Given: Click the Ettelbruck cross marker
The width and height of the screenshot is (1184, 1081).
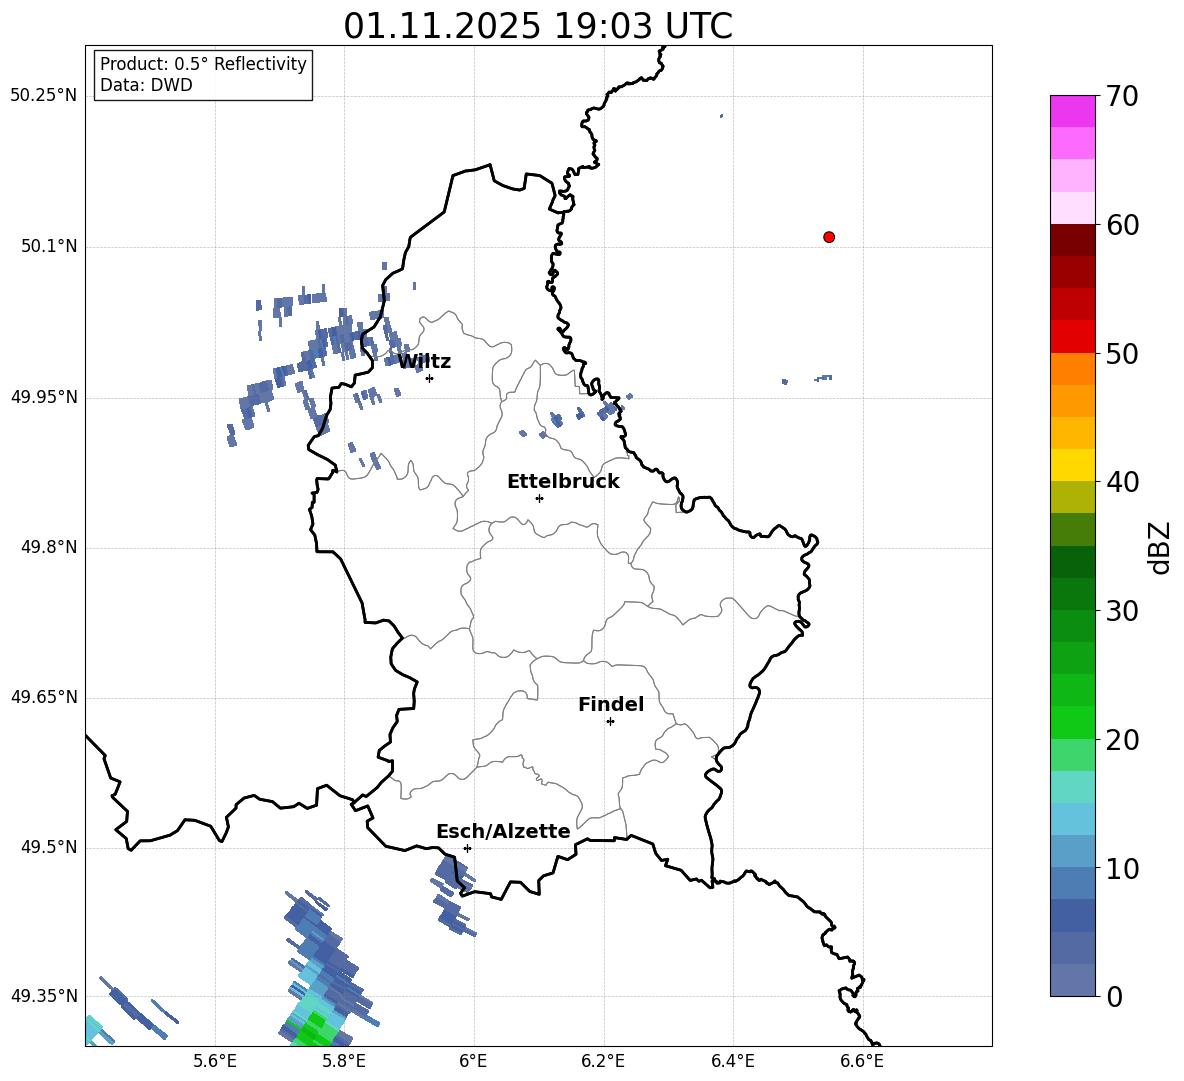Looking at the screenshot, I should [539, 498].
